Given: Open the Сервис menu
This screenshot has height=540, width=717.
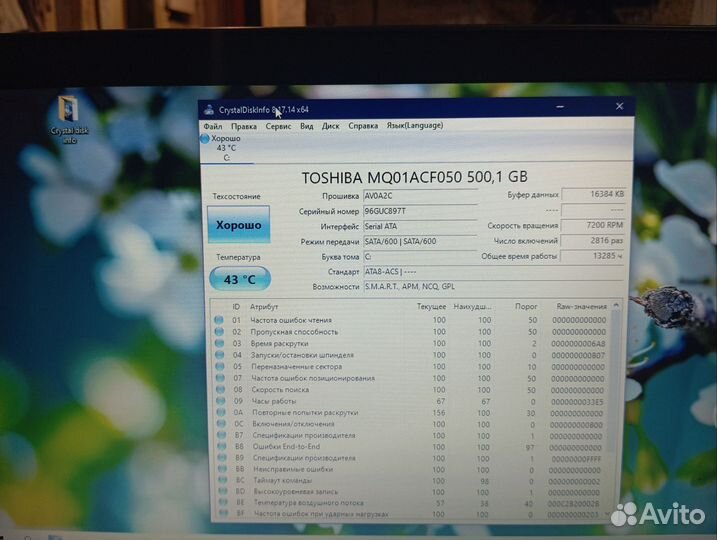Looking at the screenshot, I should coord(278,126).
